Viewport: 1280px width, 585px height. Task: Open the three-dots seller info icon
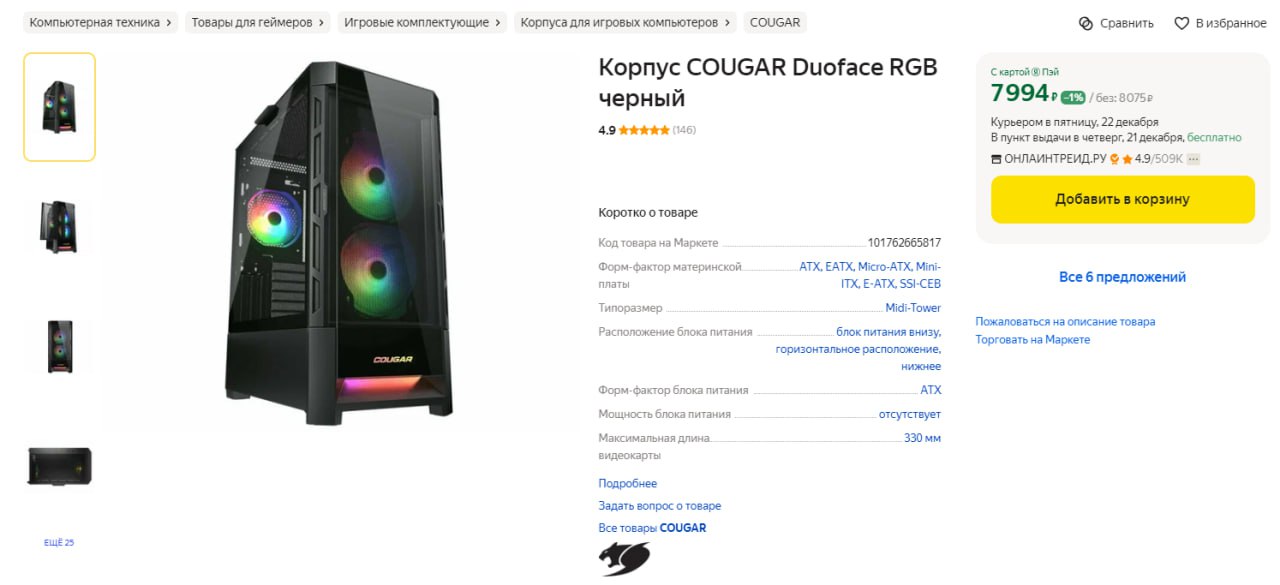(x=1193, y=159)
